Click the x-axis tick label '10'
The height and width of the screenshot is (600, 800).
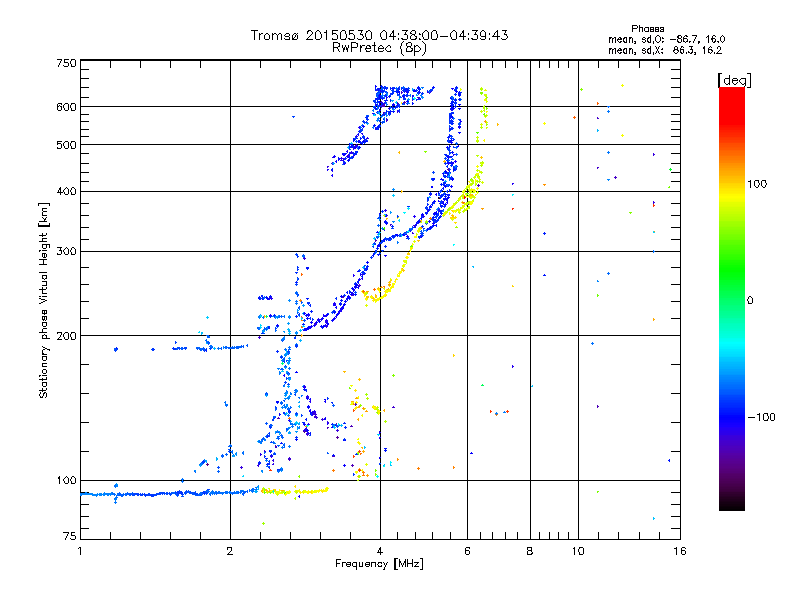click(578, 551)
